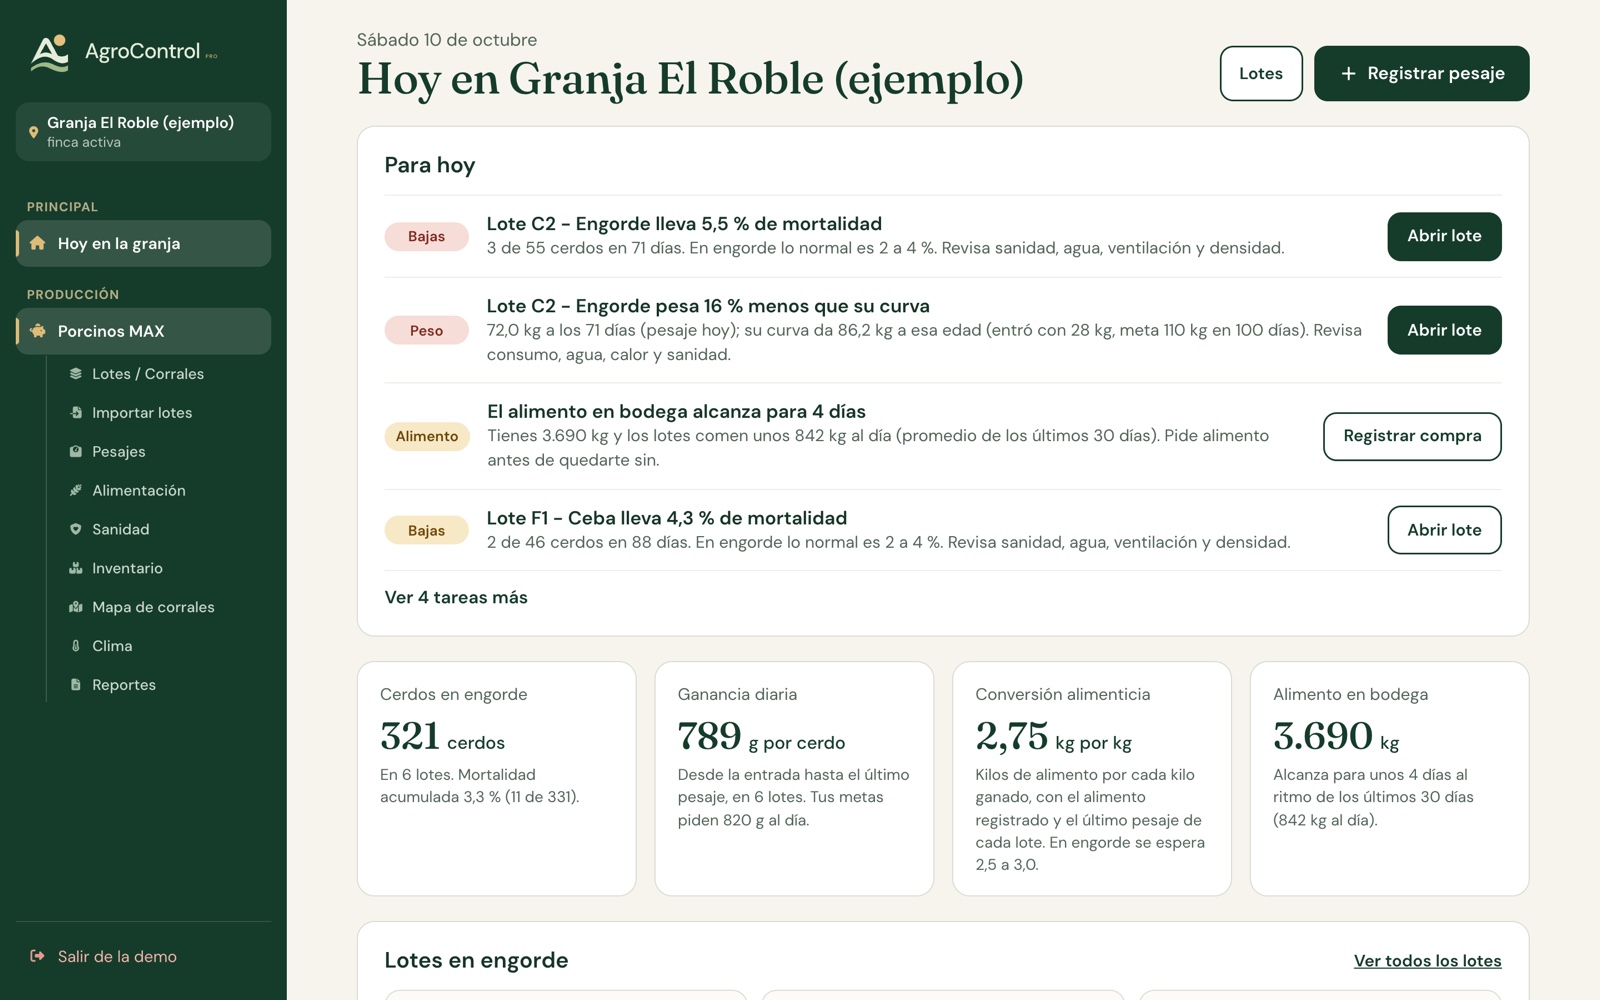Click the layers icon beside Lotes / Corrales
1600x1000 pixels.
click(x=75, y=373)
